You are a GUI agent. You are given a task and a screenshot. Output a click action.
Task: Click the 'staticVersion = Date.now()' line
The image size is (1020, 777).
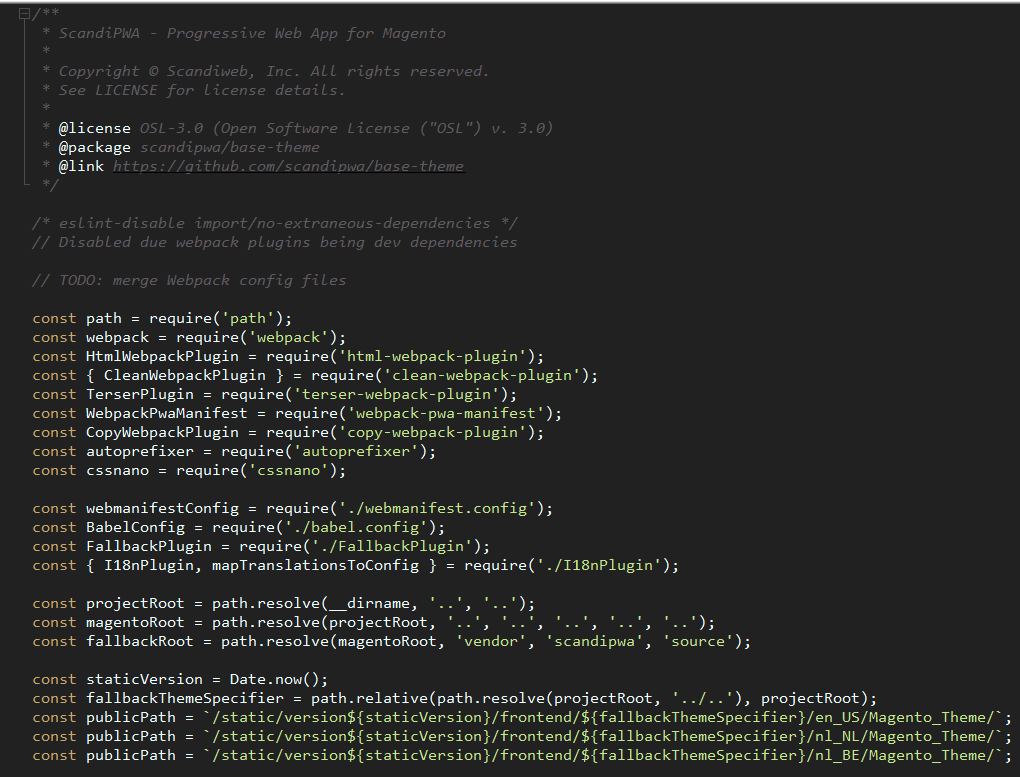coord(180,679)
